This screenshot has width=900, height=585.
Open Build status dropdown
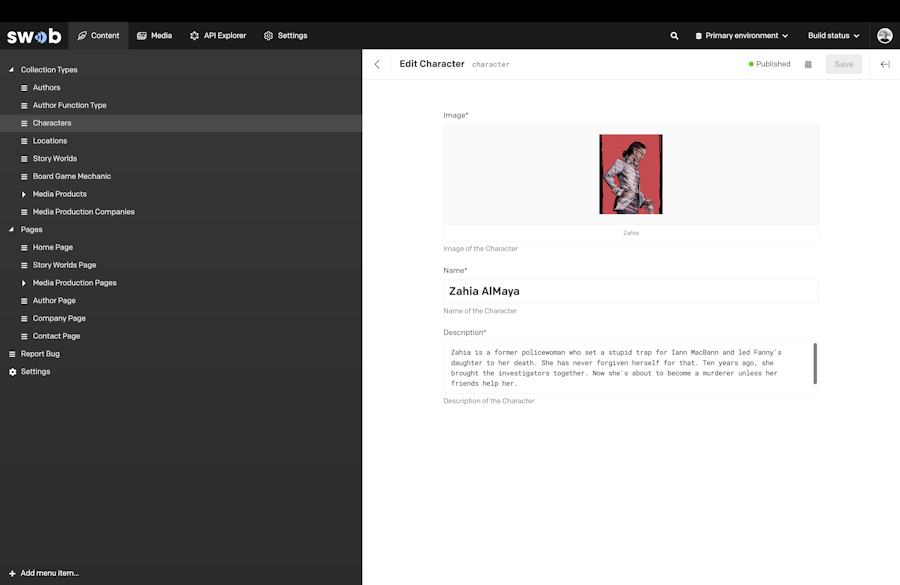click(833, 36)
